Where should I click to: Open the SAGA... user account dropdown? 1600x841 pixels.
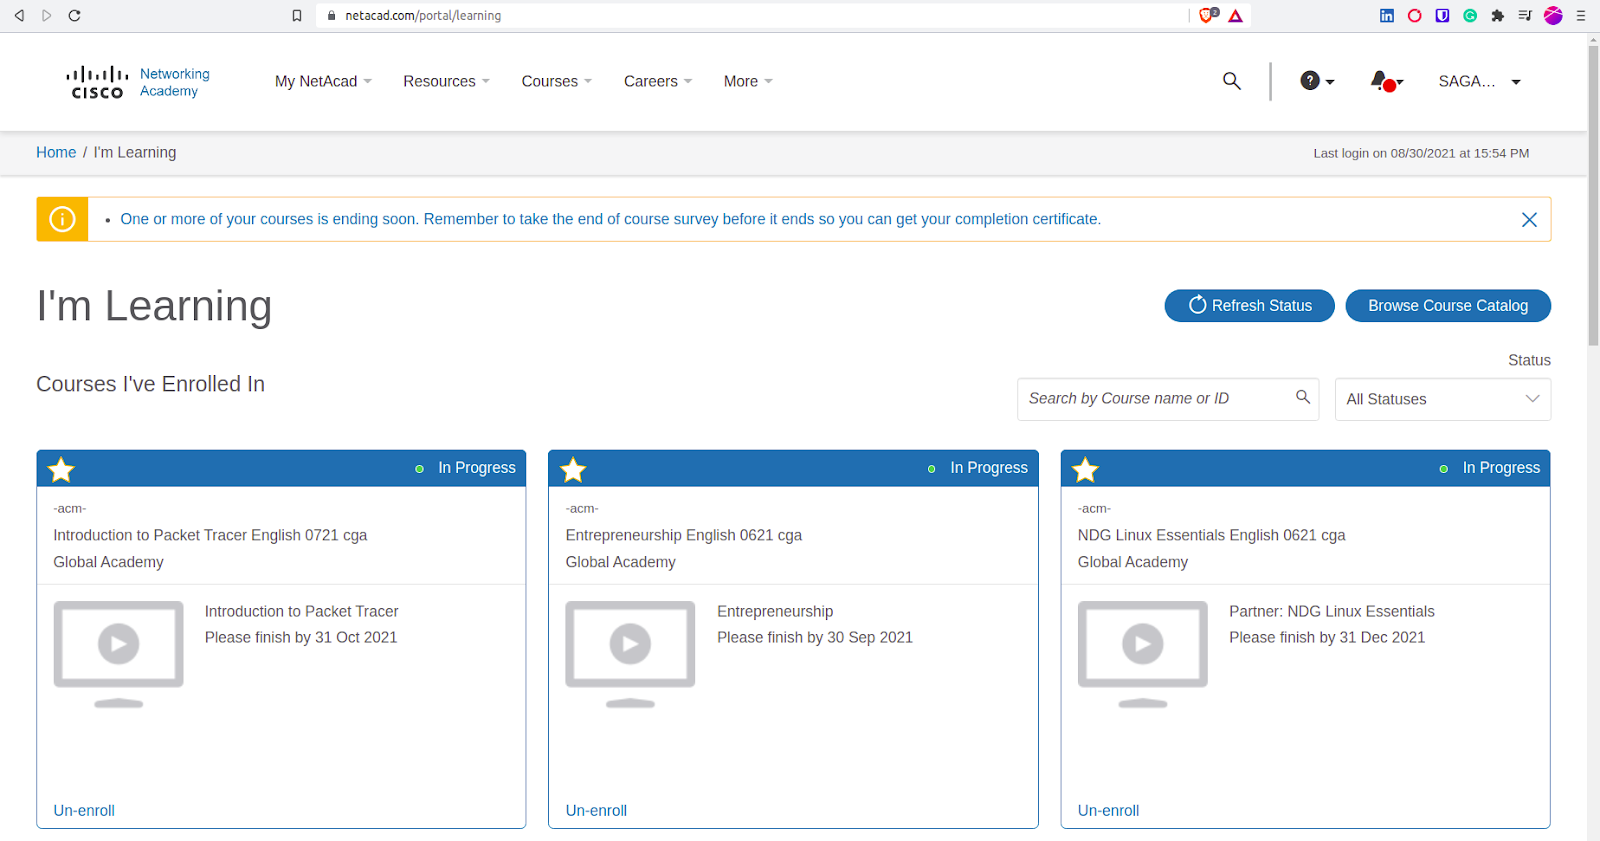coord(1480,81)
